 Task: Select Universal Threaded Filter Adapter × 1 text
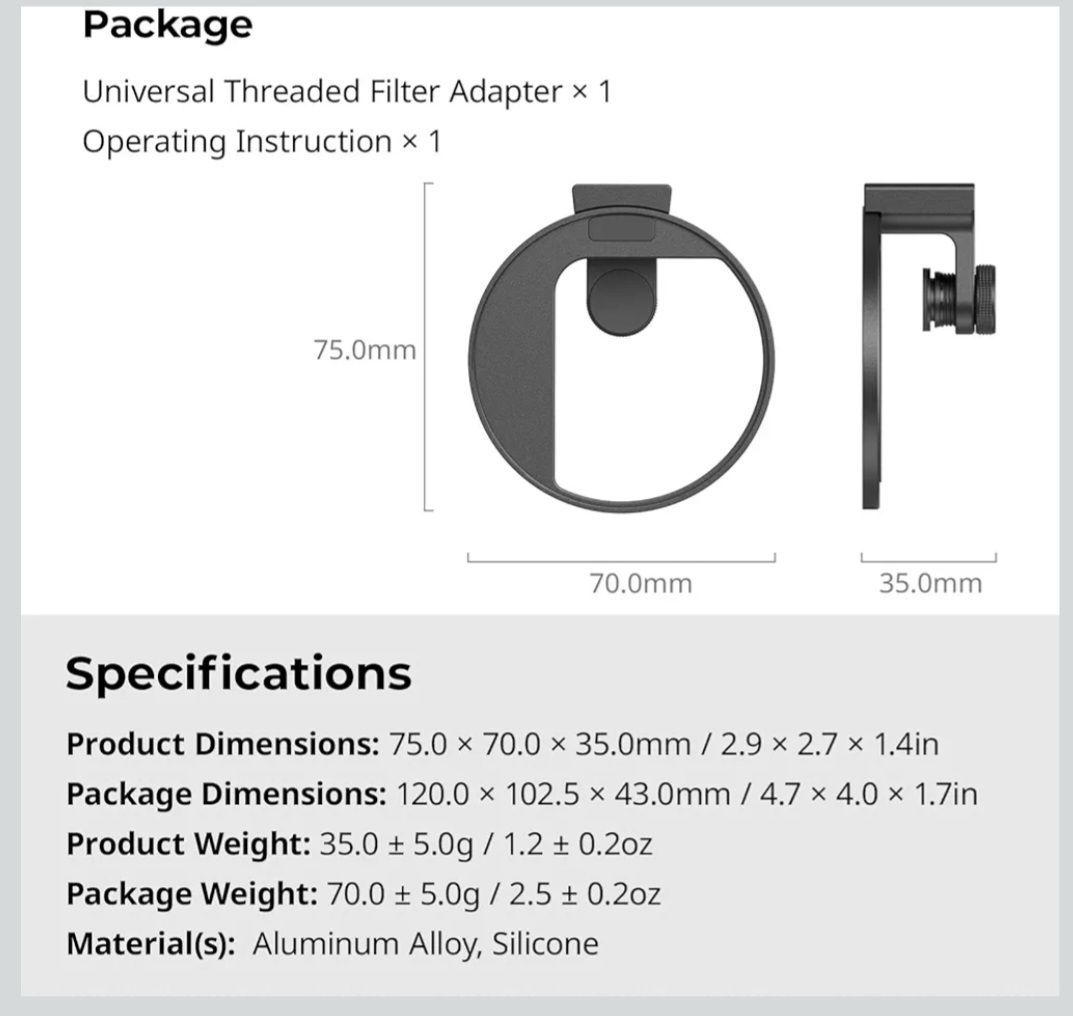click(x=347, y=92)
